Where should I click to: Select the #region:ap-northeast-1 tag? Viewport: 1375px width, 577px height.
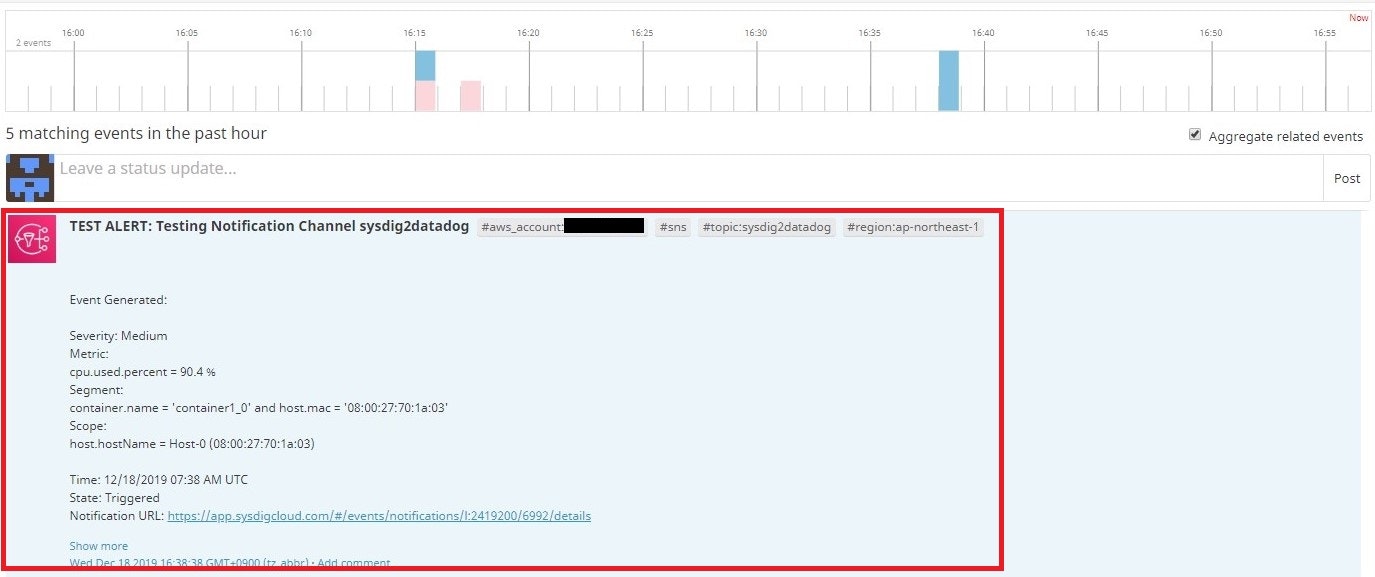(914, 228)
